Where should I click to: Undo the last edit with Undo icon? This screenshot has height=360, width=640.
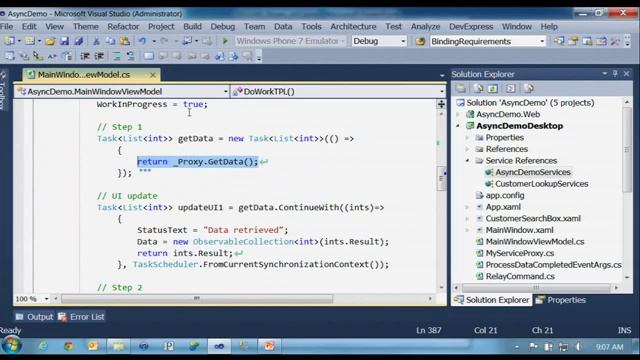pos(142,41)
